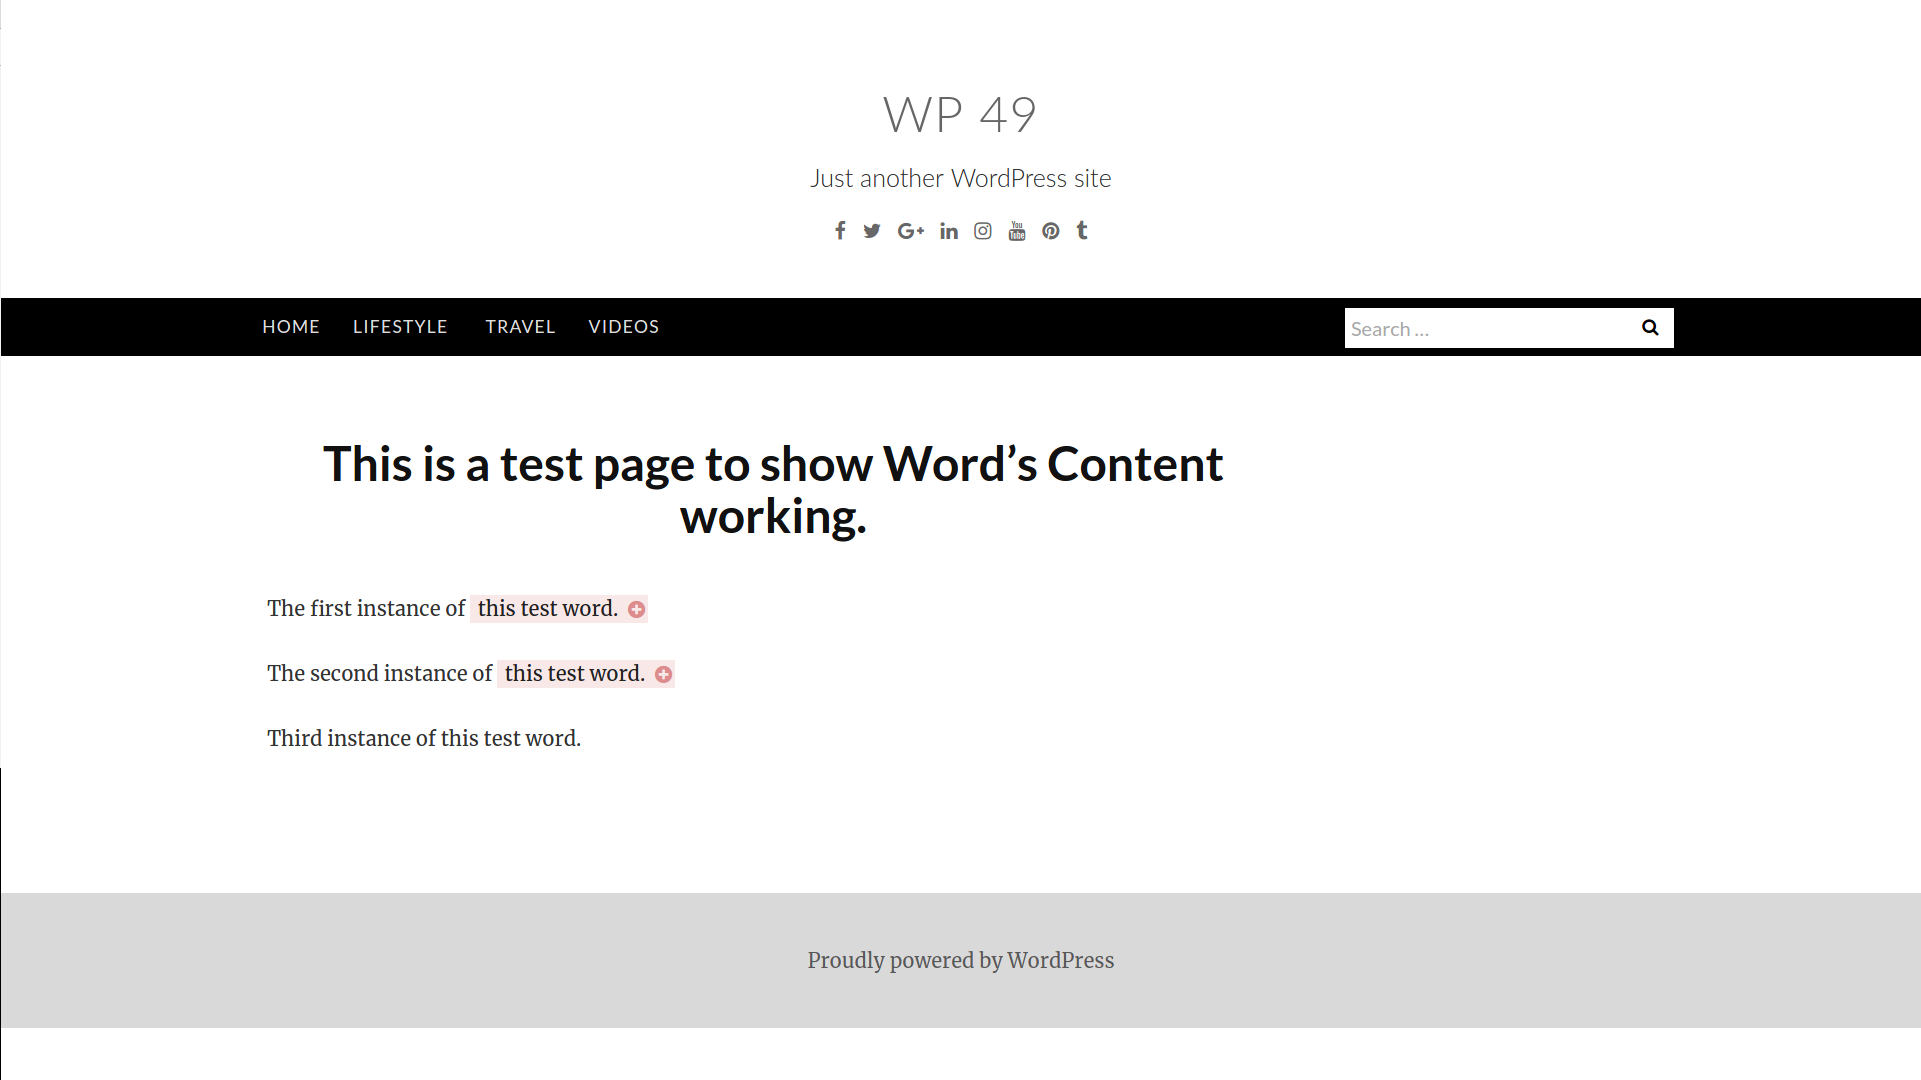
Task: Expand plus icon after second test word
Action: (663, 674)
